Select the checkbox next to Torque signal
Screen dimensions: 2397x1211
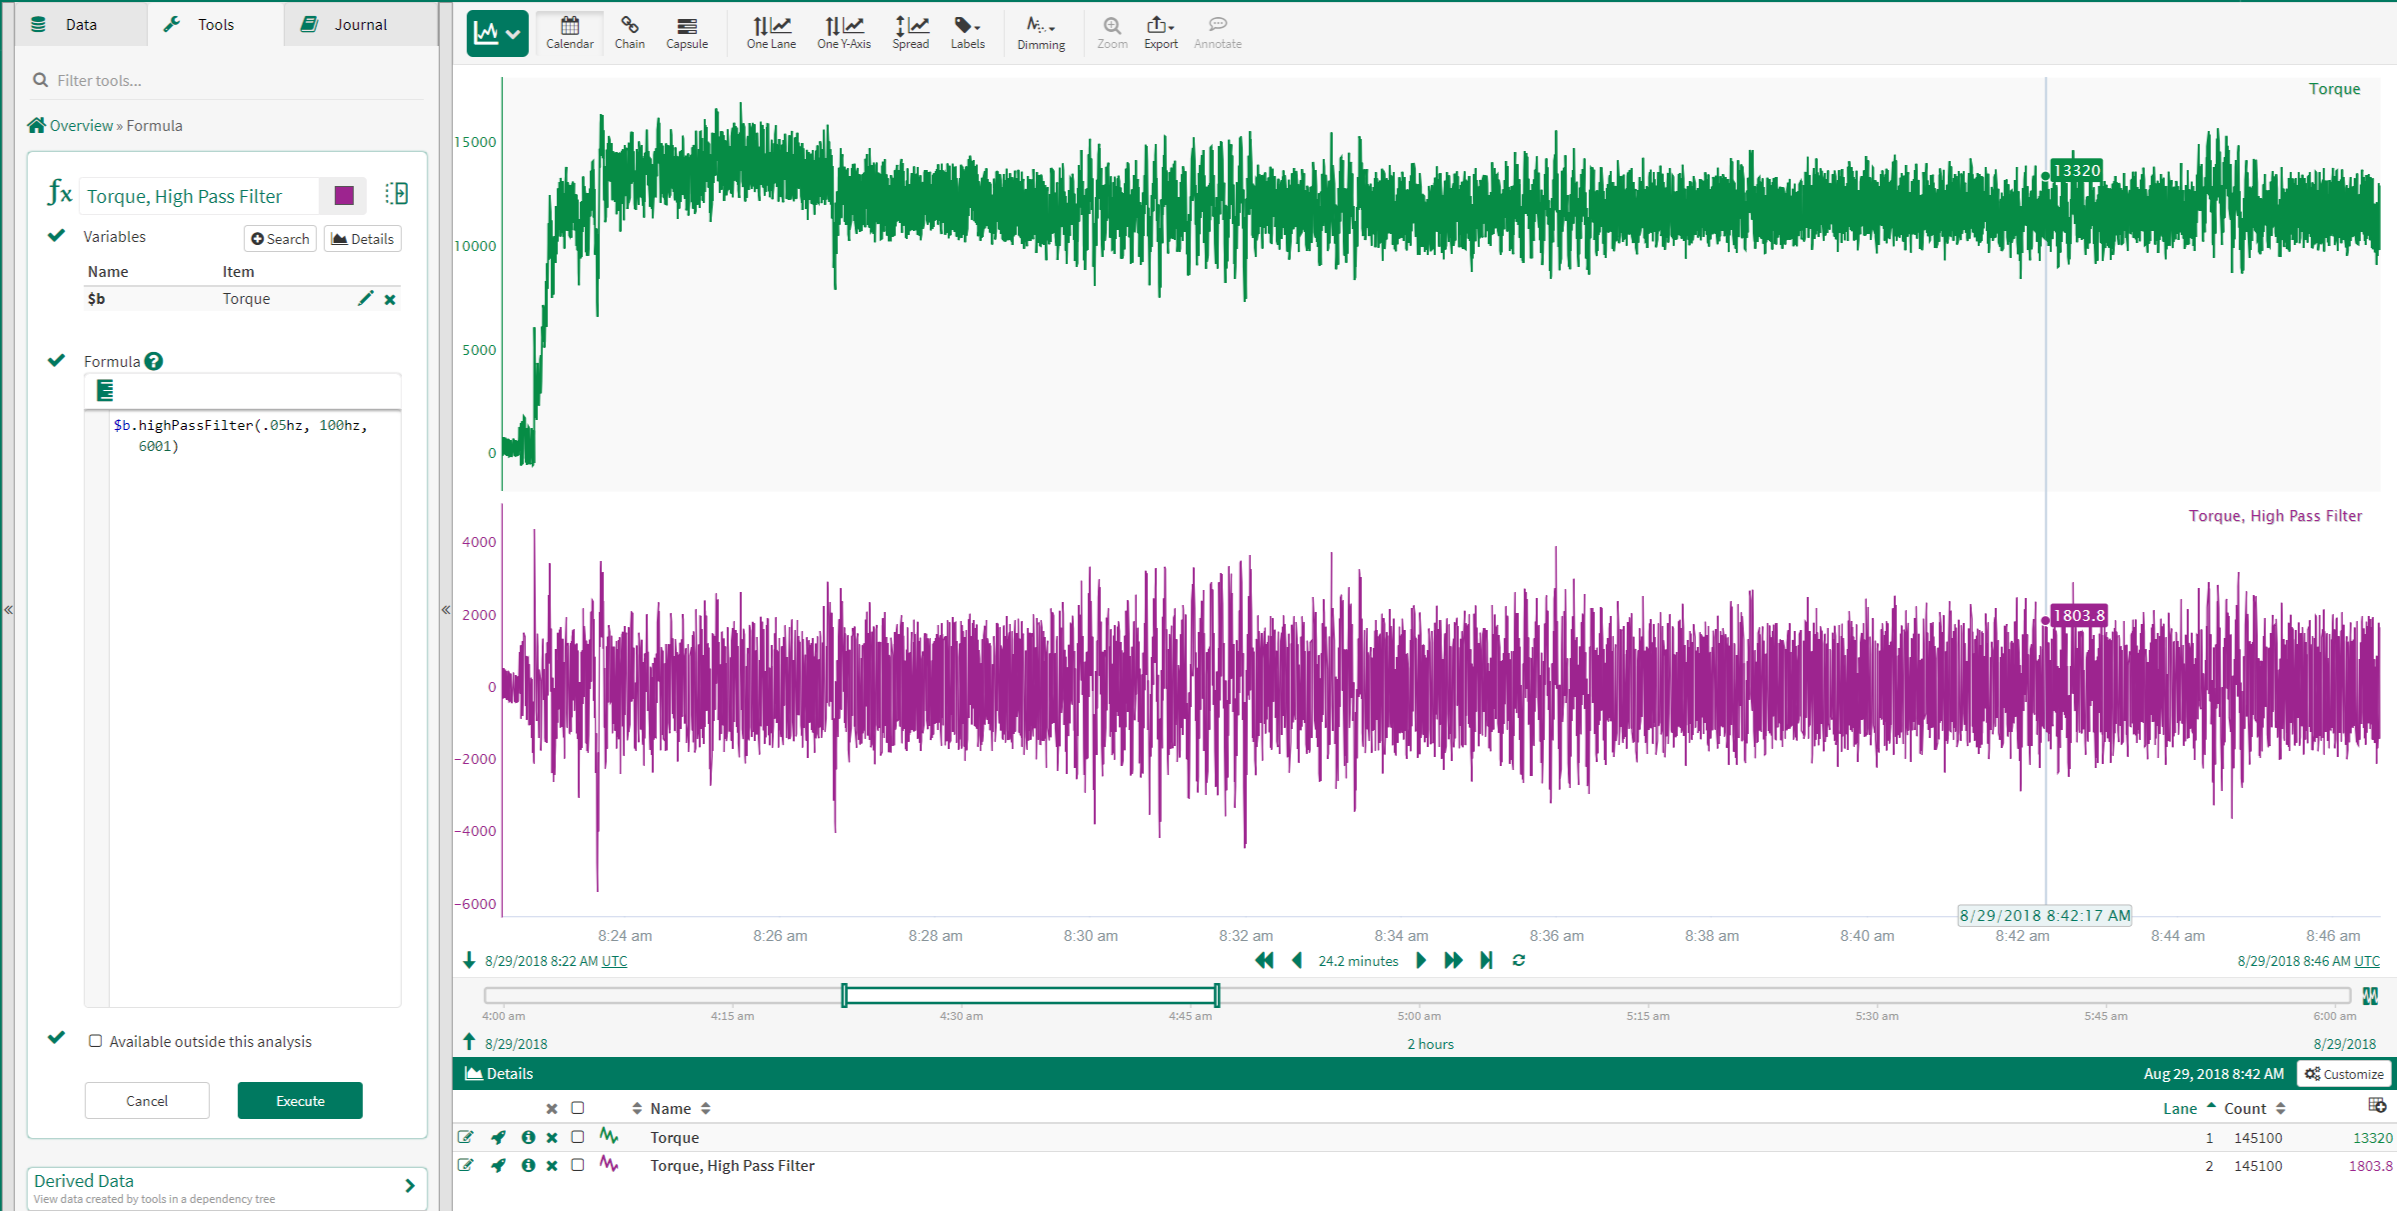click(x=577, y=1137)
